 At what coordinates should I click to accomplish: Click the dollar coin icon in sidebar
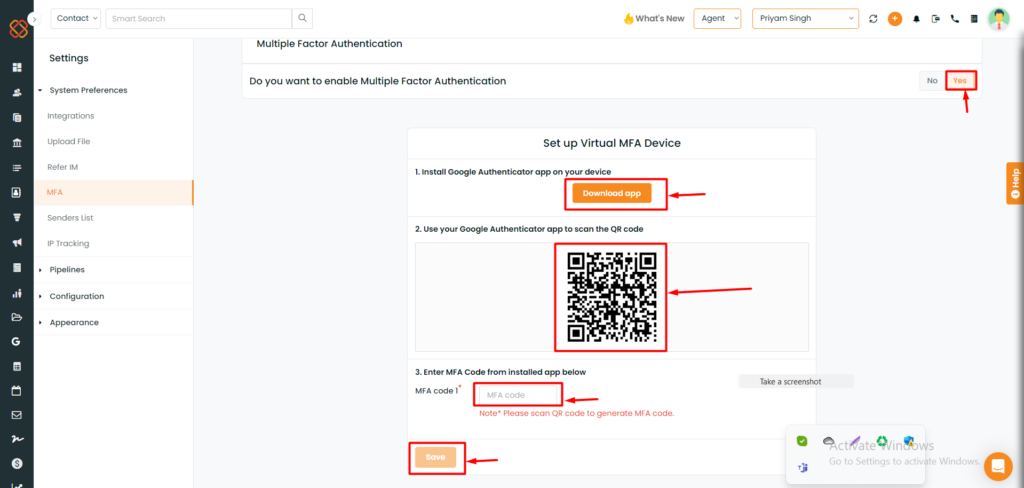point(17,463)
